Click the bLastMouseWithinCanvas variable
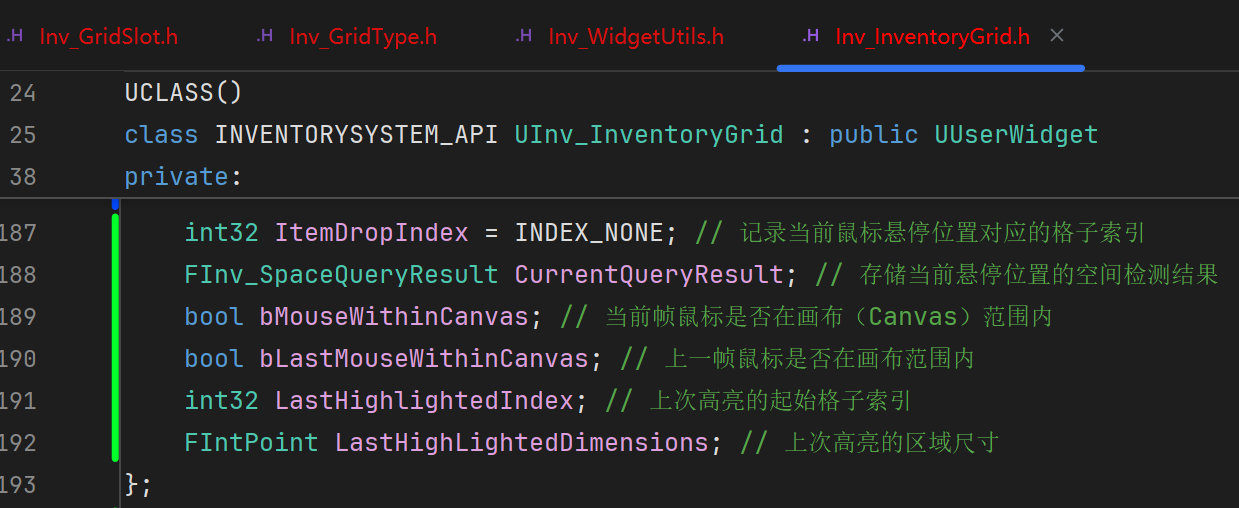The width and height of the screenshot is (1239, 508). 424,358
